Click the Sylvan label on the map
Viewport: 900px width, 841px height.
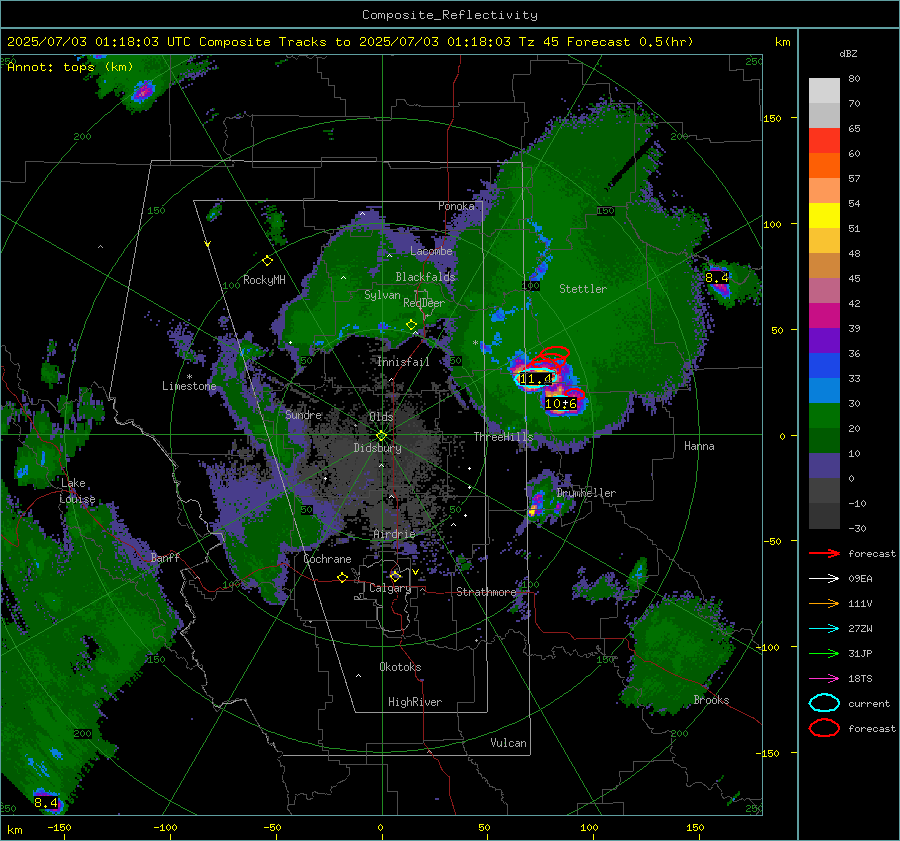[x=382, y=295]
